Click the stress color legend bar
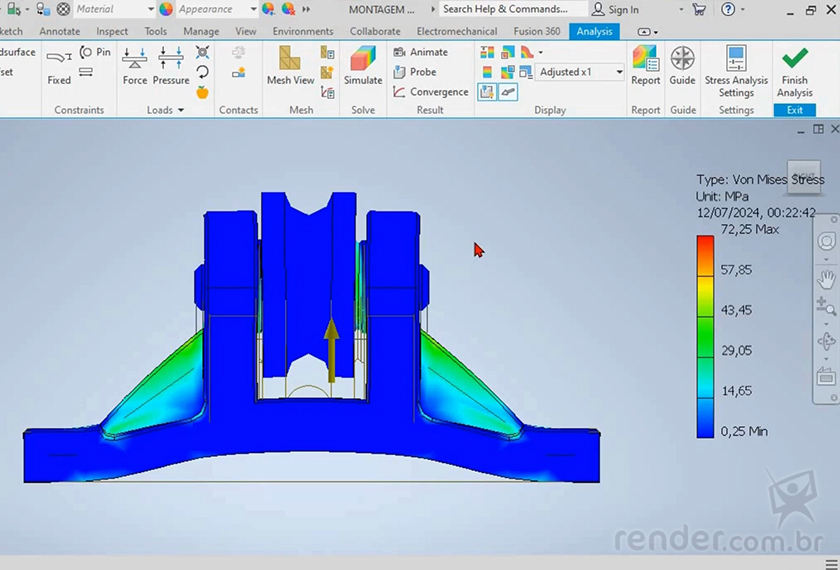Viewport: 840px width, 570px height. 705,336
